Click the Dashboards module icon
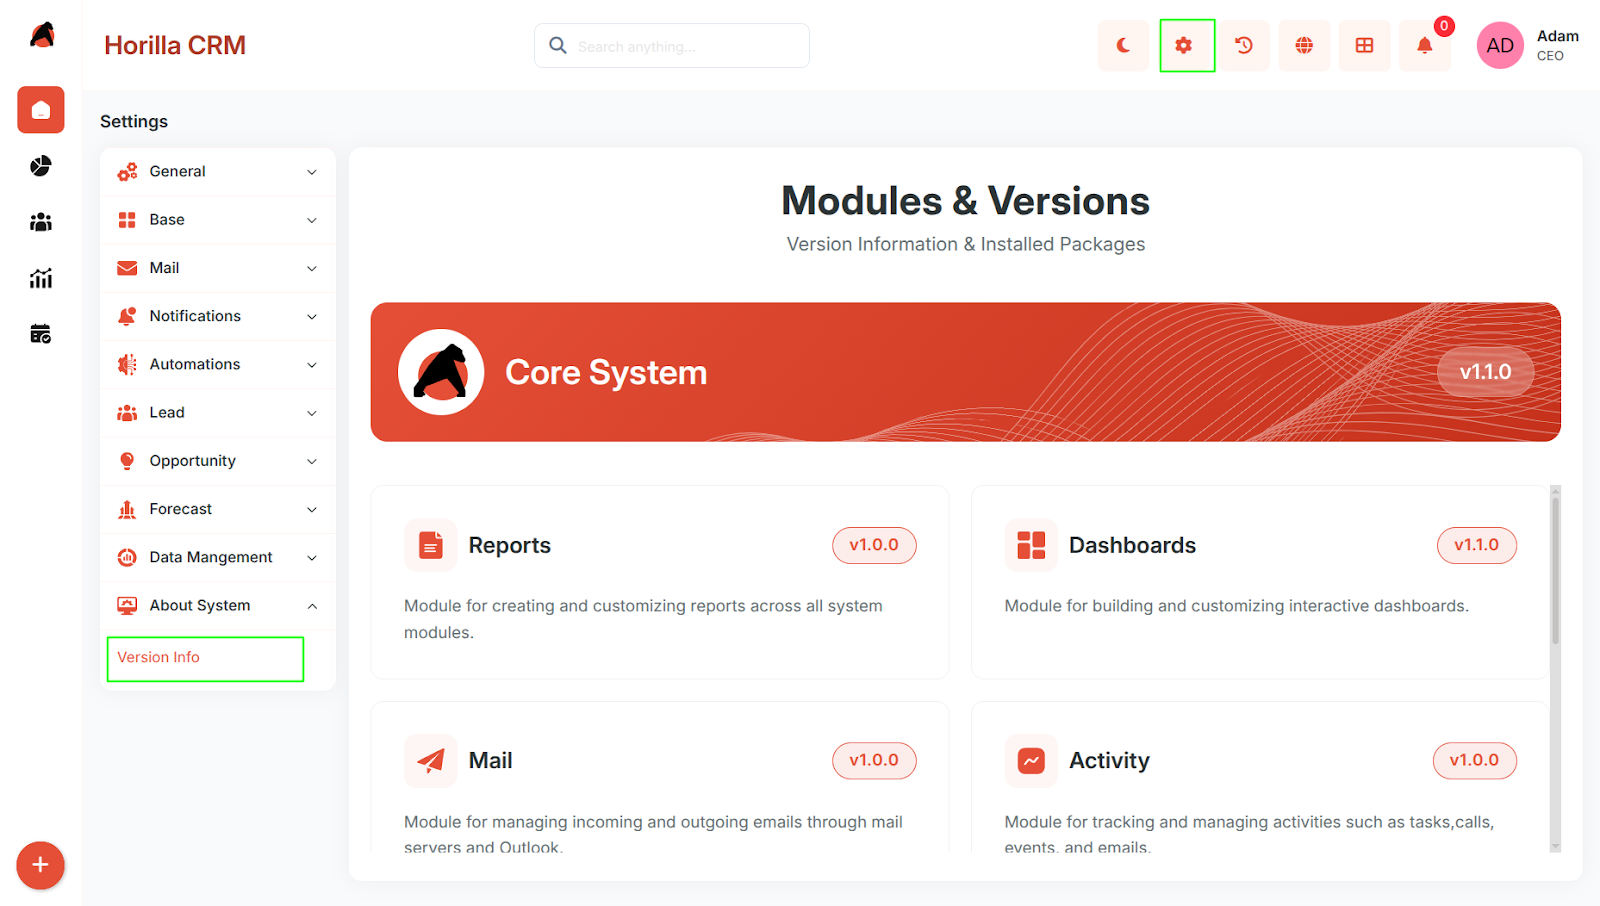The height and width of the screenshot is (906, 1600). tap(1031, 545)
